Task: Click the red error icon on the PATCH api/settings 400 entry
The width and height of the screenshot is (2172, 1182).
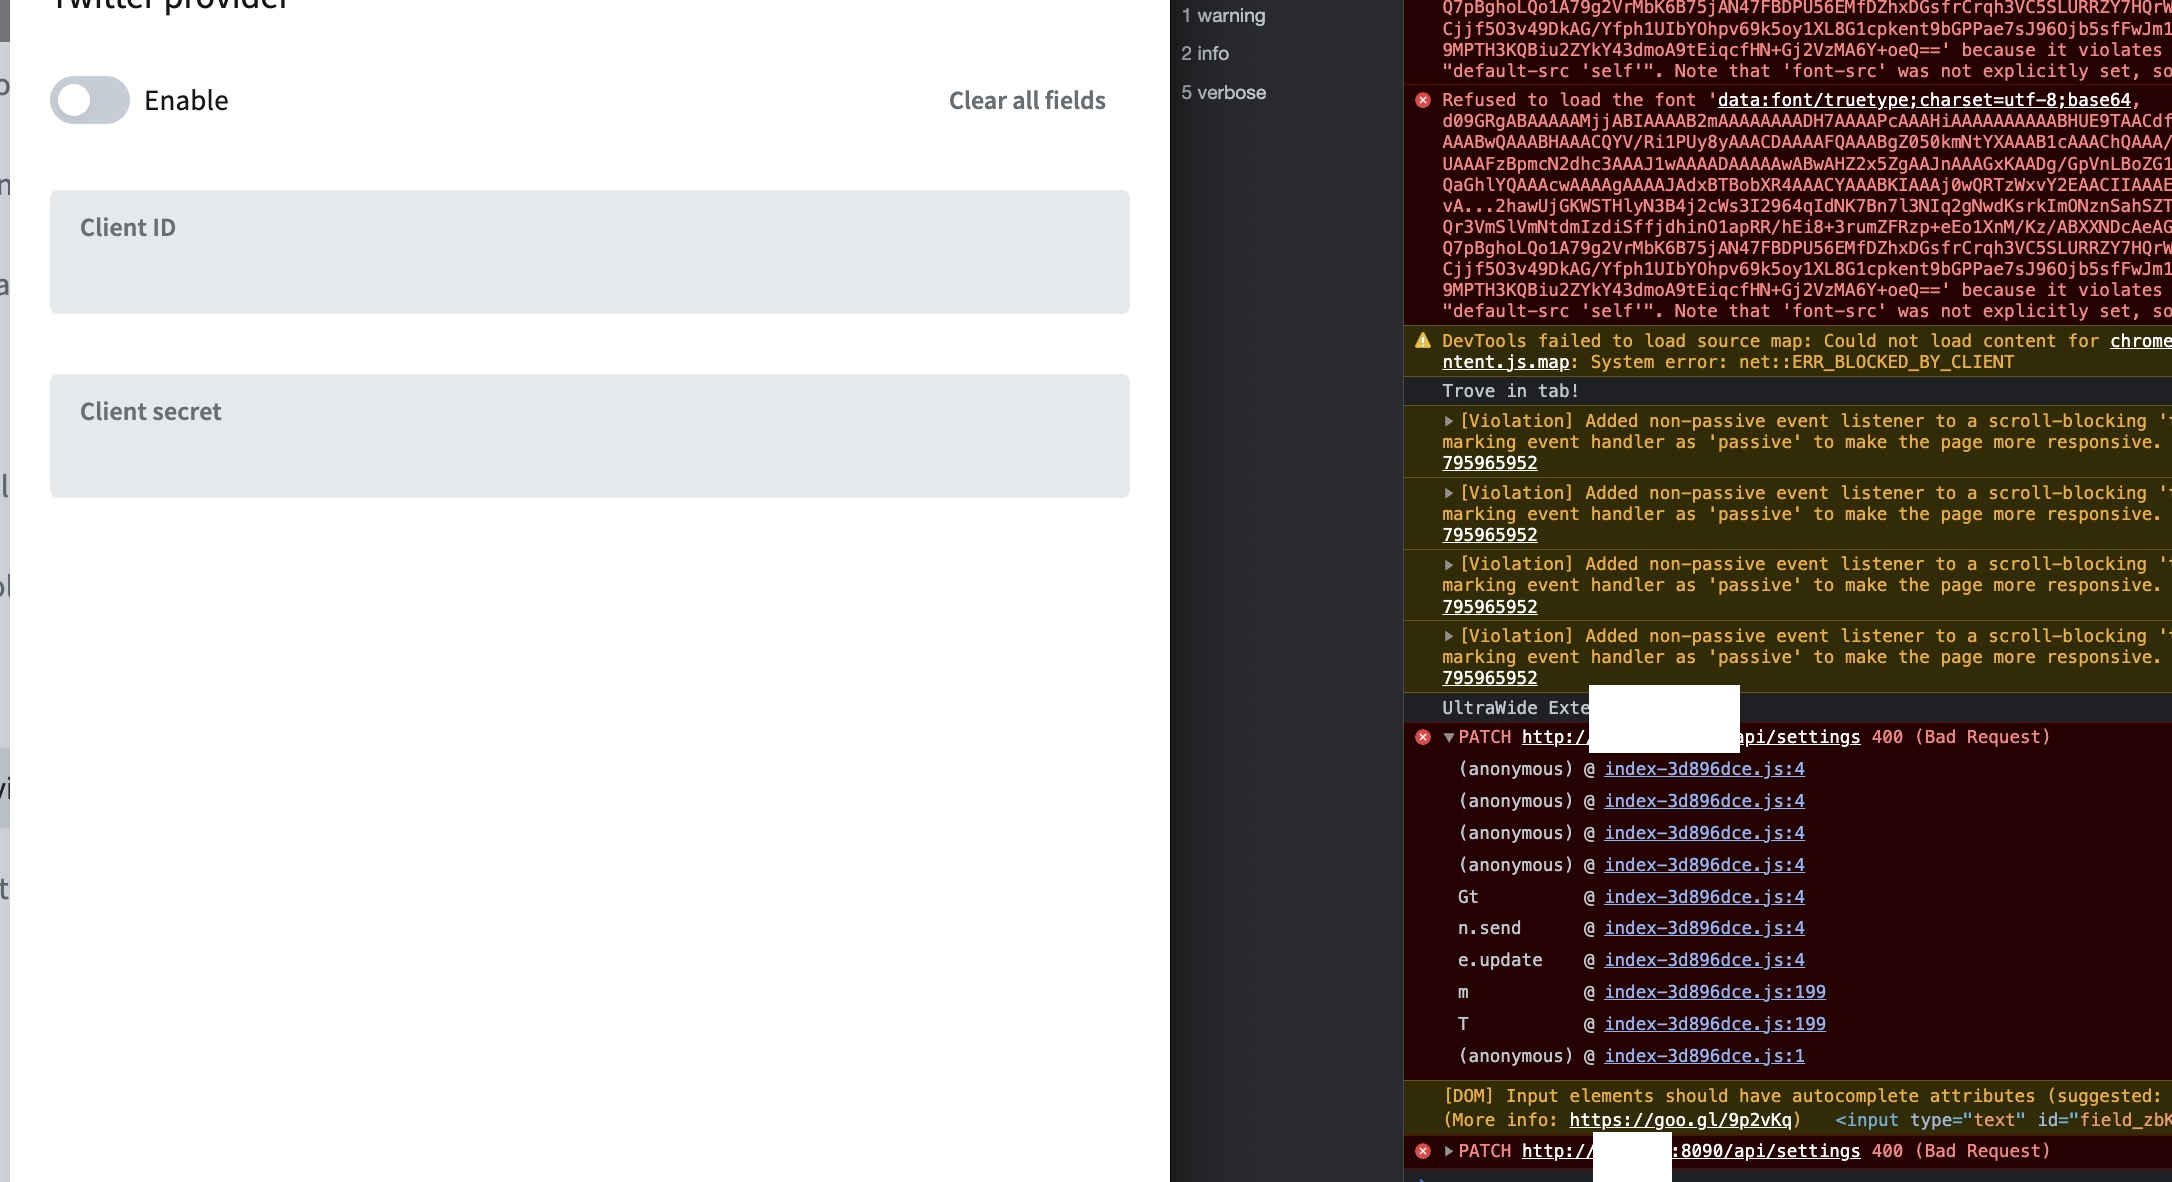Action: click(x=1423, y=737)
